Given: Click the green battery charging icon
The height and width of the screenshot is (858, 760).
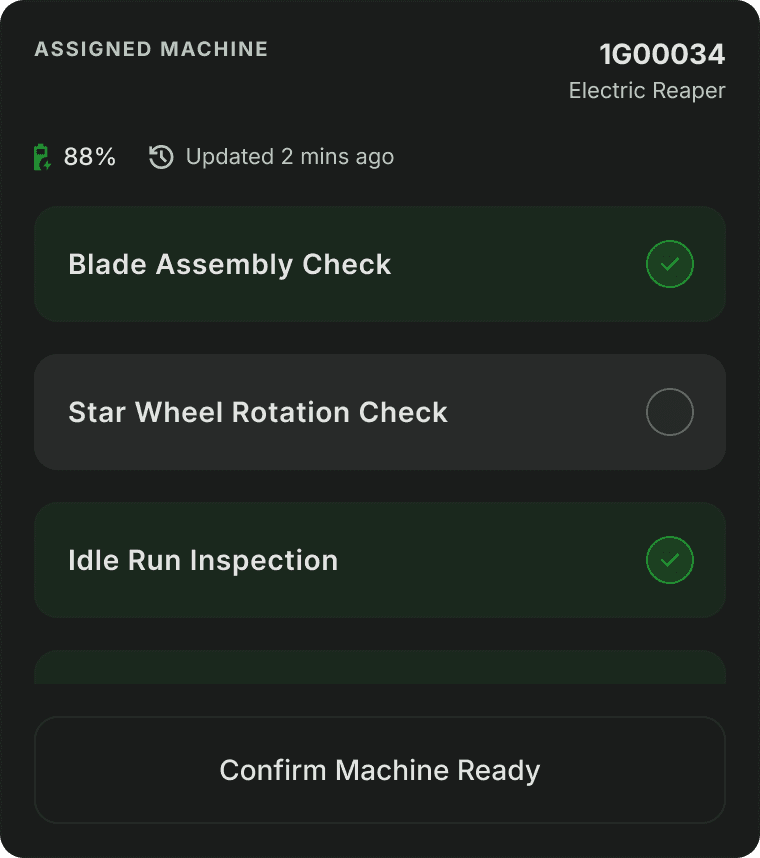Looking at the screenshot, I should [x=42, y=157].
